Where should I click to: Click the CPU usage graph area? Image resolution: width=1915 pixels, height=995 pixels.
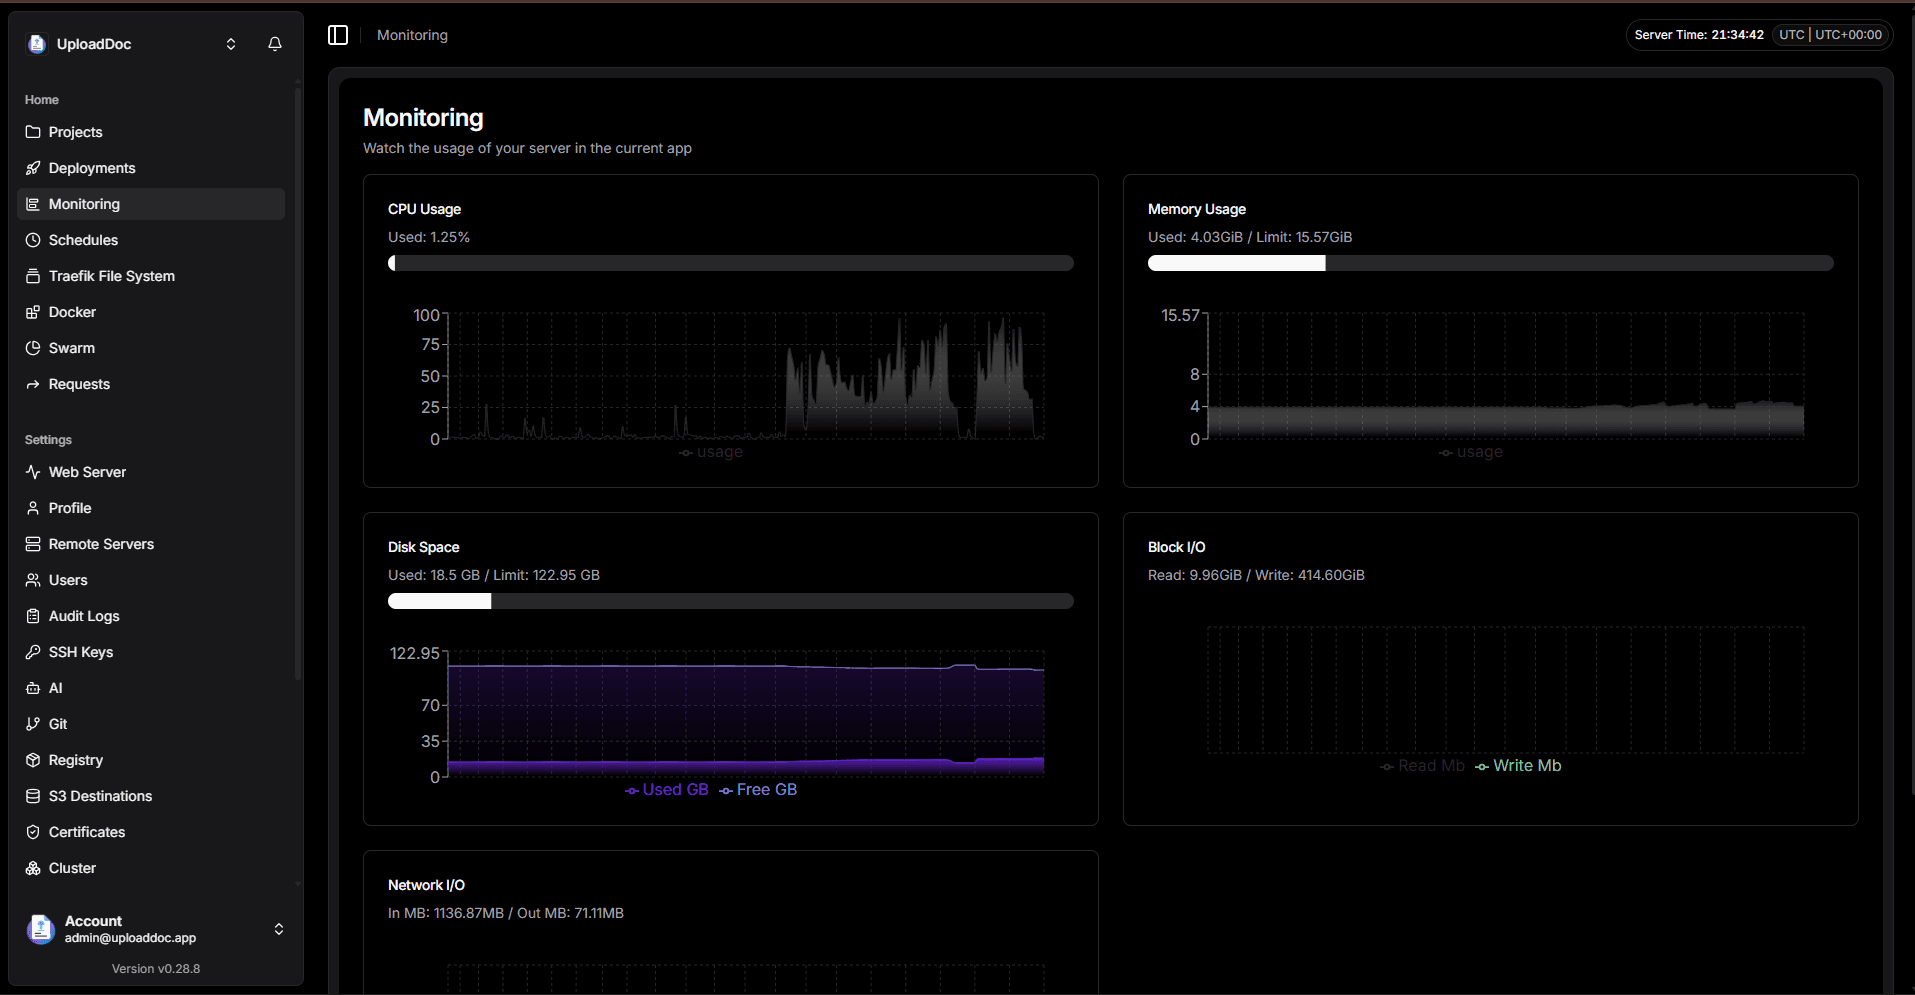coord(746,376)
